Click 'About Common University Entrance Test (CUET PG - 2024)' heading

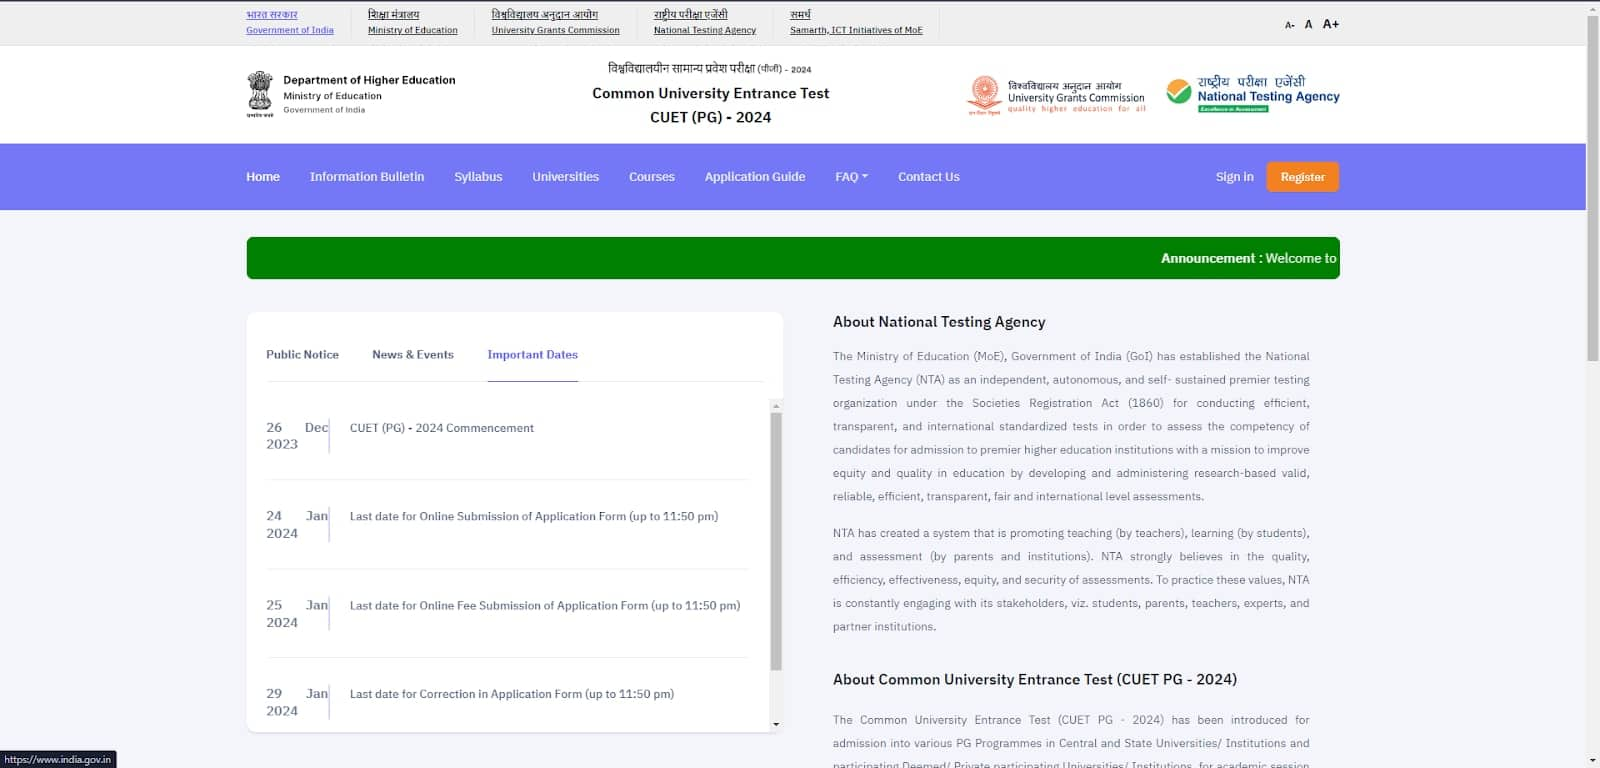pos(1035,679)
